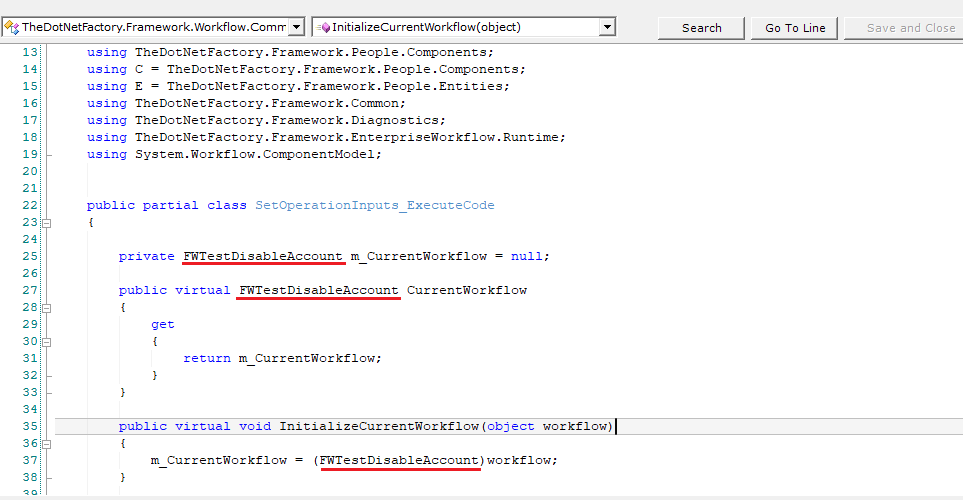Click the using System.Workflow.ComponentModel line
Viewport: 965px width, 500px height.
tap(234, 155)
